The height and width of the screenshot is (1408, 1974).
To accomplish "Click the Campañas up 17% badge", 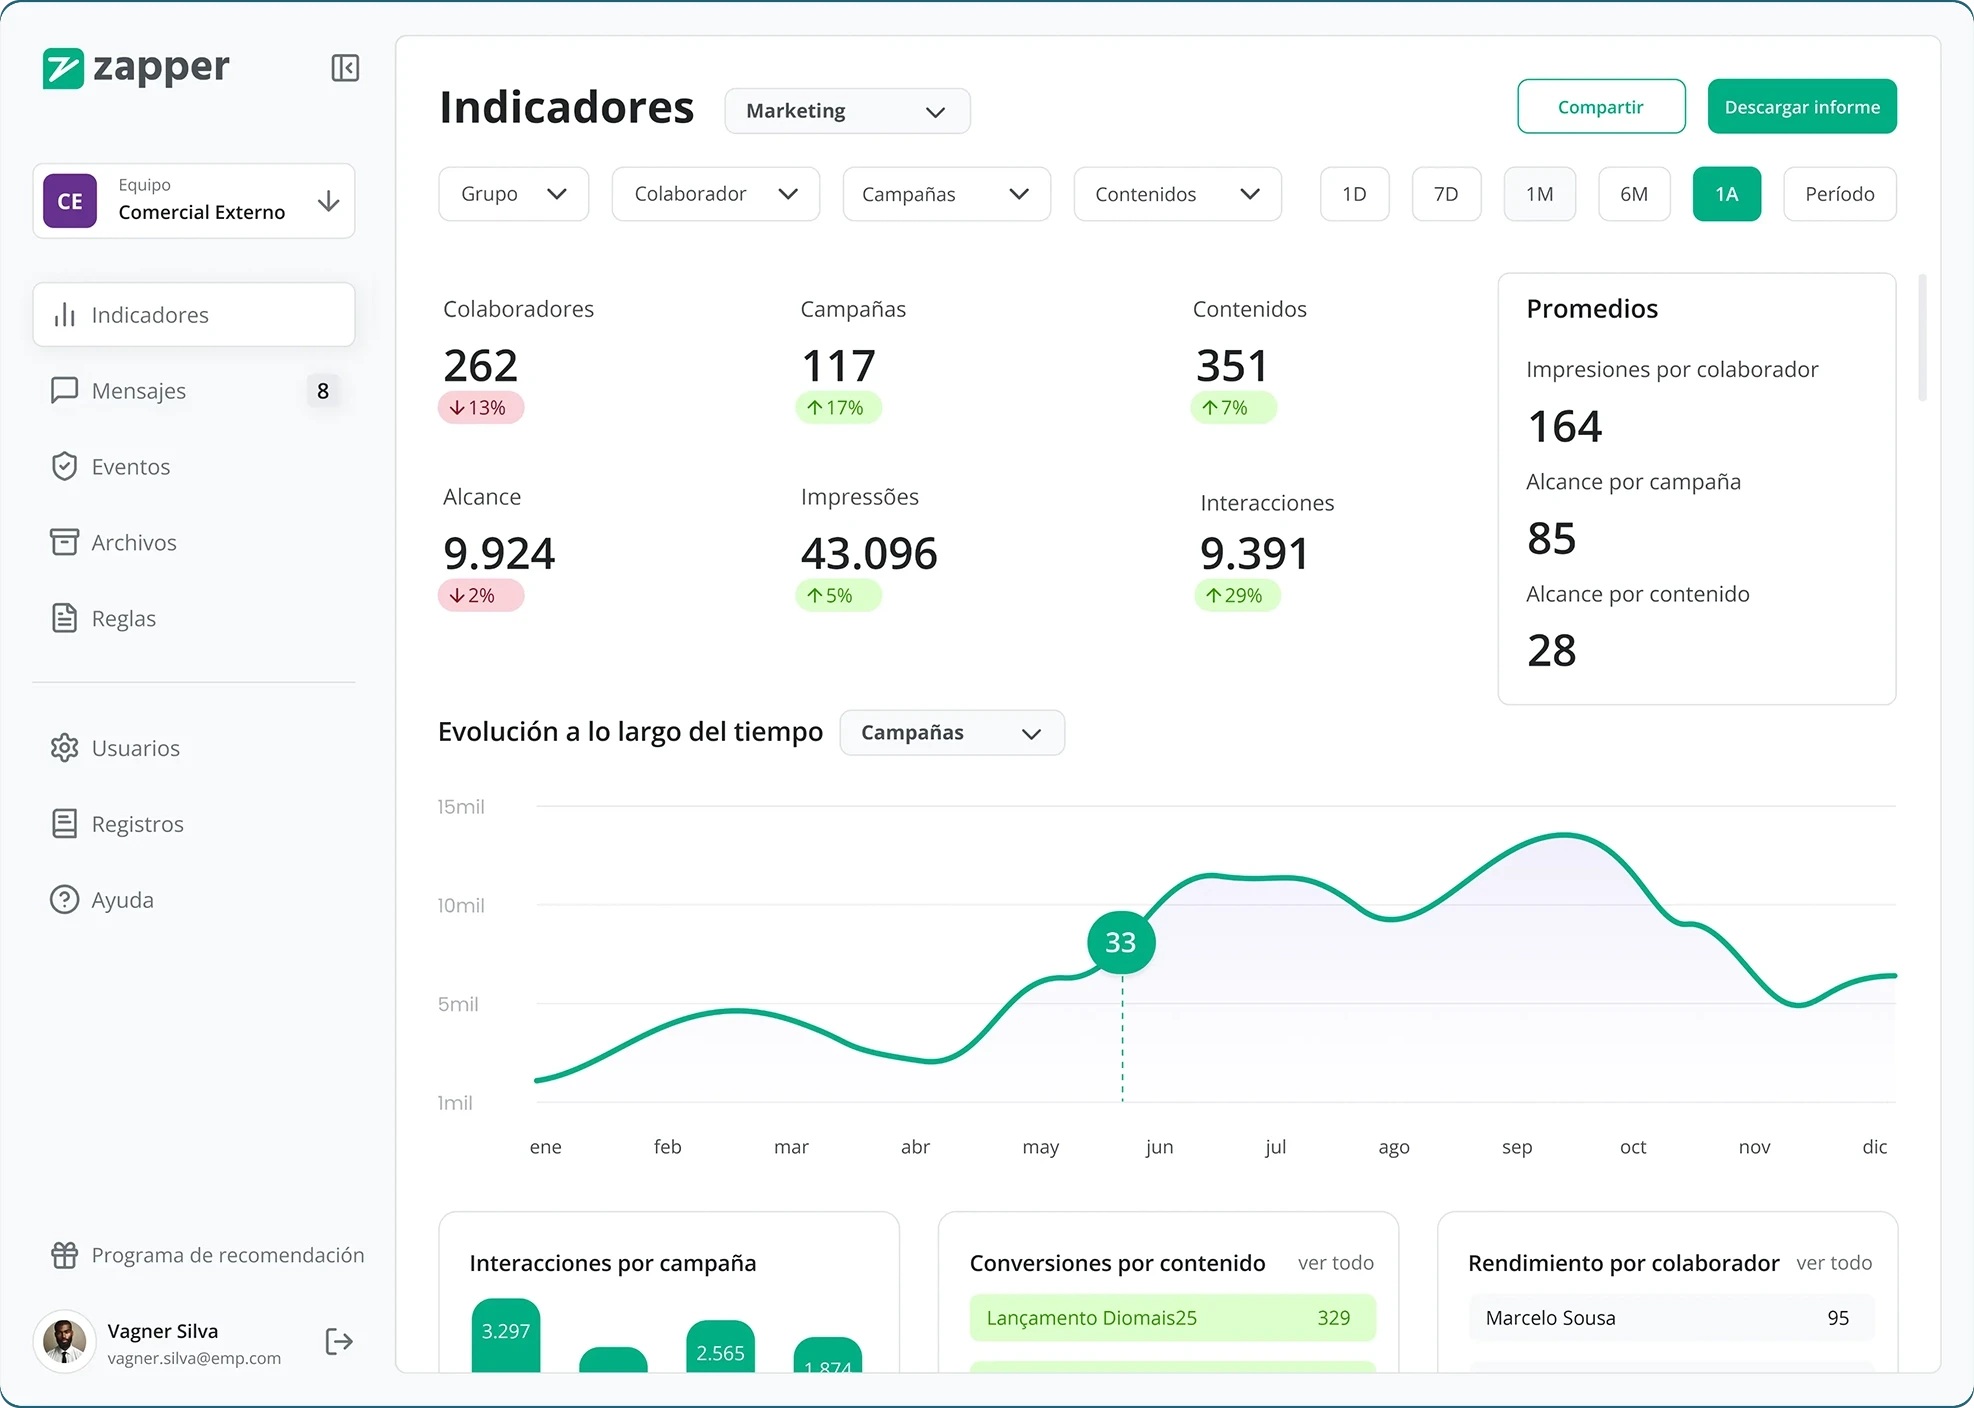I will 838,408.
